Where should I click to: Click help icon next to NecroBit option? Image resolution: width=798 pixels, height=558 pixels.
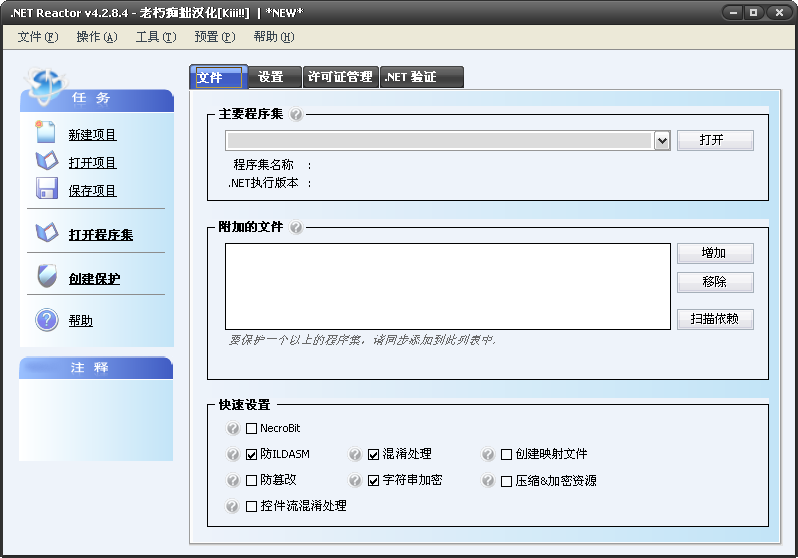pyautogui.click(x=233, y=428)
